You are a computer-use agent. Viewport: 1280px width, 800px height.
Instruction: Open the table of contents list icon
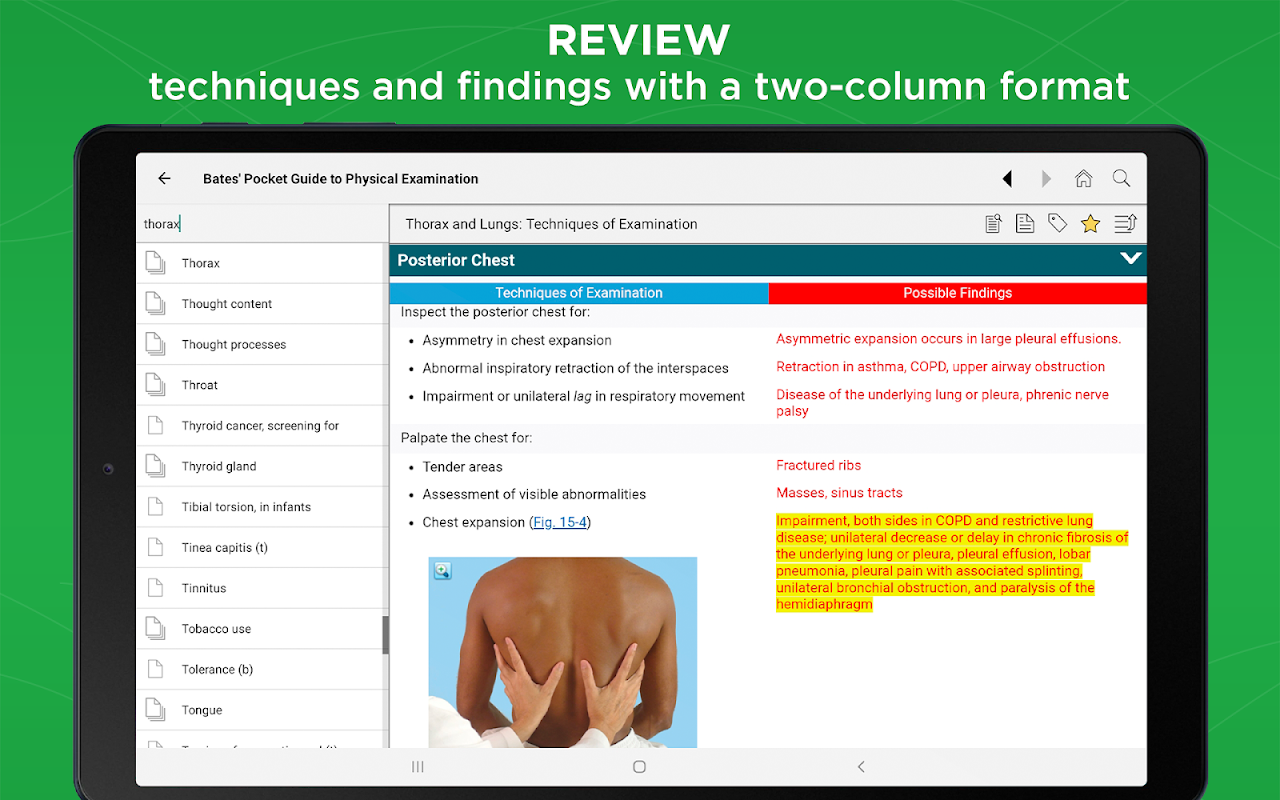[1125, 224]
